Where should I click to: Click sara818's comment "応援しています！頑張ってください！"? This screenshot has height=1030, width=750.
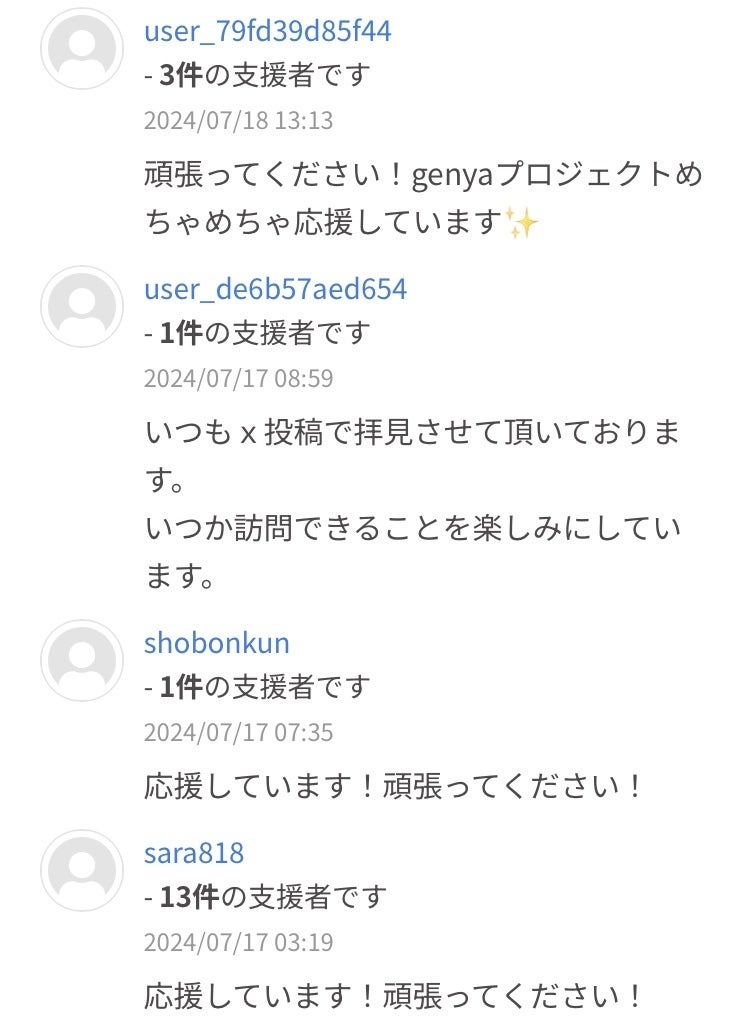(394, 996)
